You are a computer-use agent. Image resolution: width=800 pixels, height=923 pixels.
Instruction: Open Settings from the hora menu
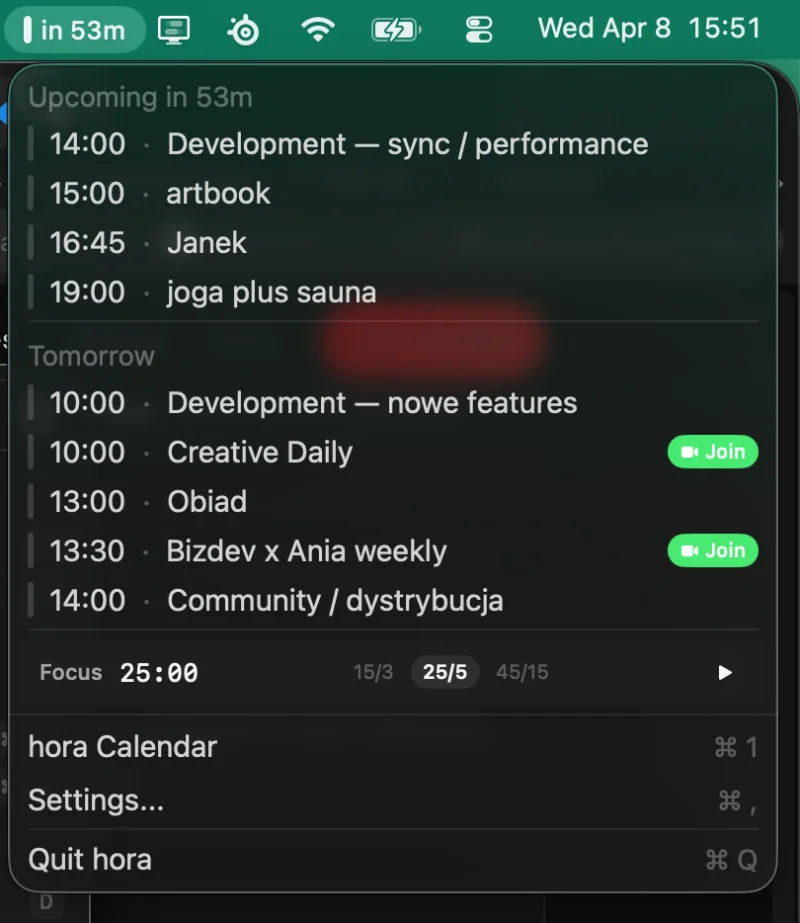coord(93,800)
